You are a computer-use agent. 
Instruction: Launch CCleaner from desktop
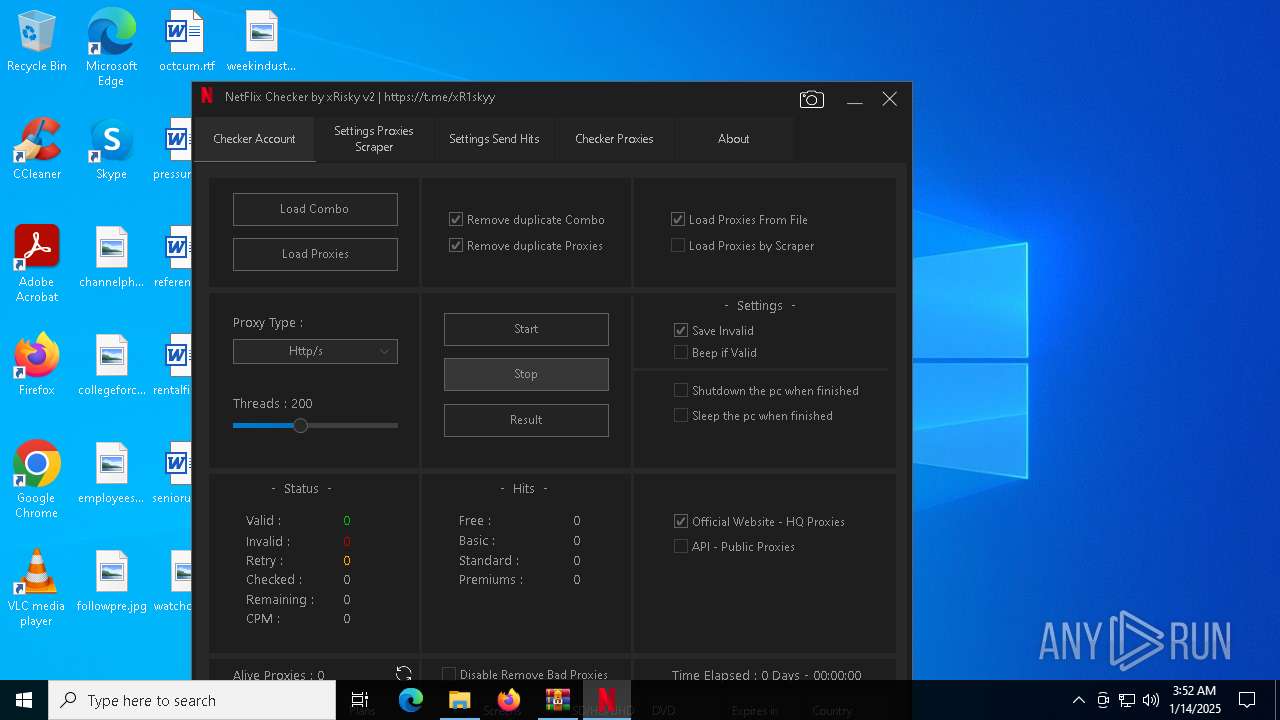pos(37,150)
